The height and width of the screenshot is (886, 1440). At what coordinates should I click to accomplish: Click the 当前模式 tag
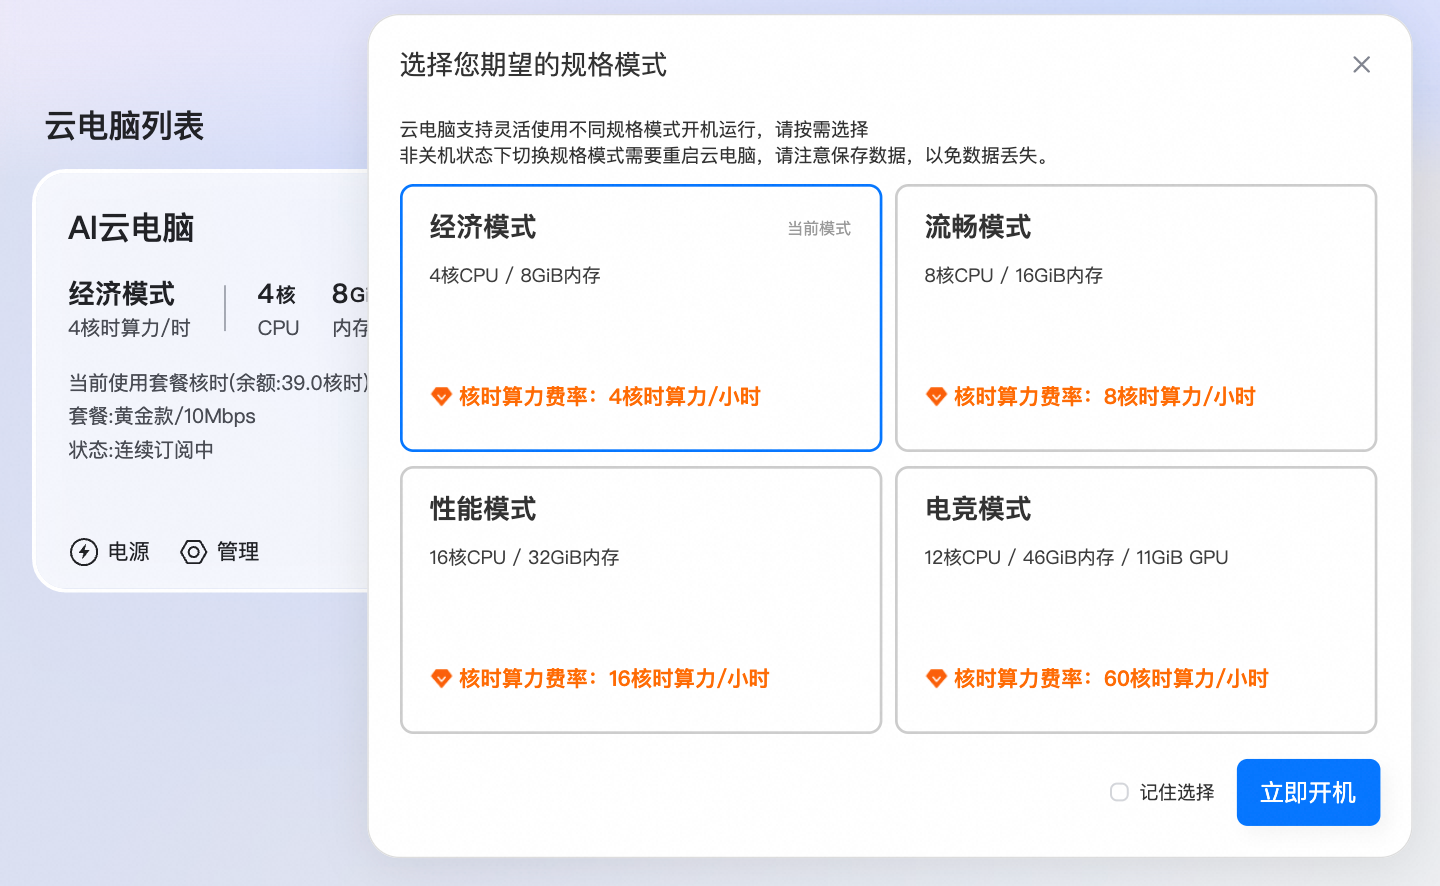(x=819, y=229)
